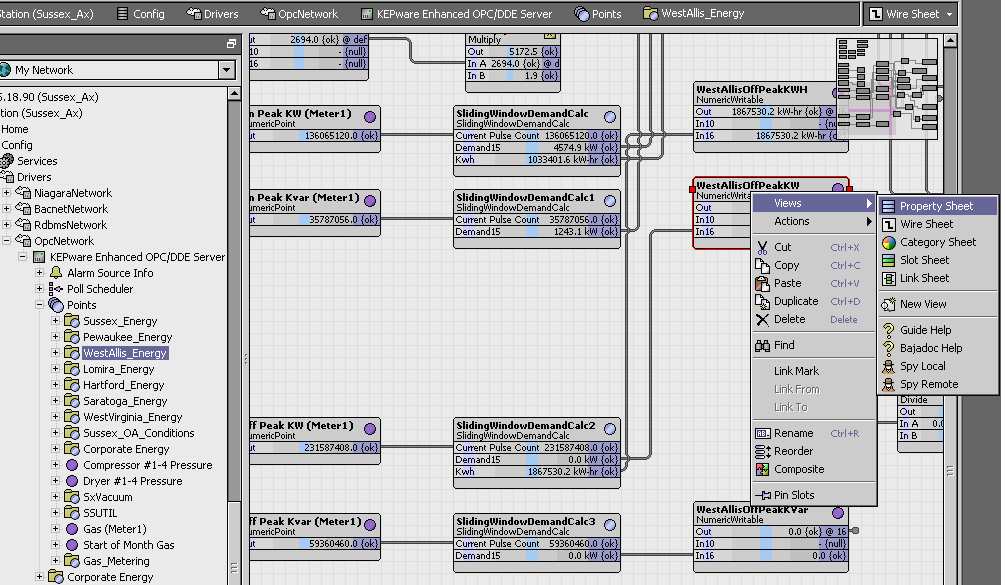Select Gas_Metering in the tree

115,561
